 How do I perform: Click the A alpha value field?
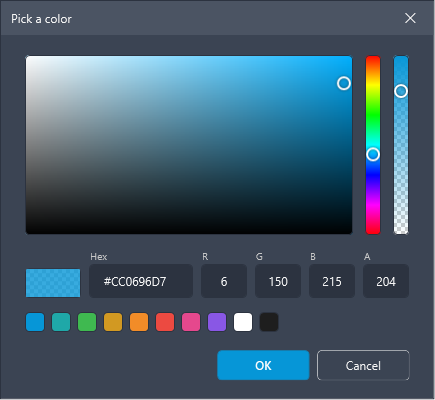click(x=386, y=281)
